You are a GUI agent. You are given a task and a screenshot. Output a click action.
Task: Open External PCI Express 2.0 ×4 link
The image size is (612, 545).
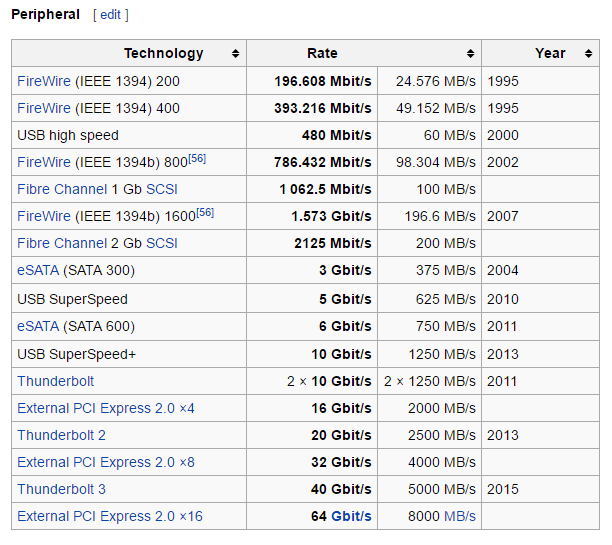click(106, 408)
